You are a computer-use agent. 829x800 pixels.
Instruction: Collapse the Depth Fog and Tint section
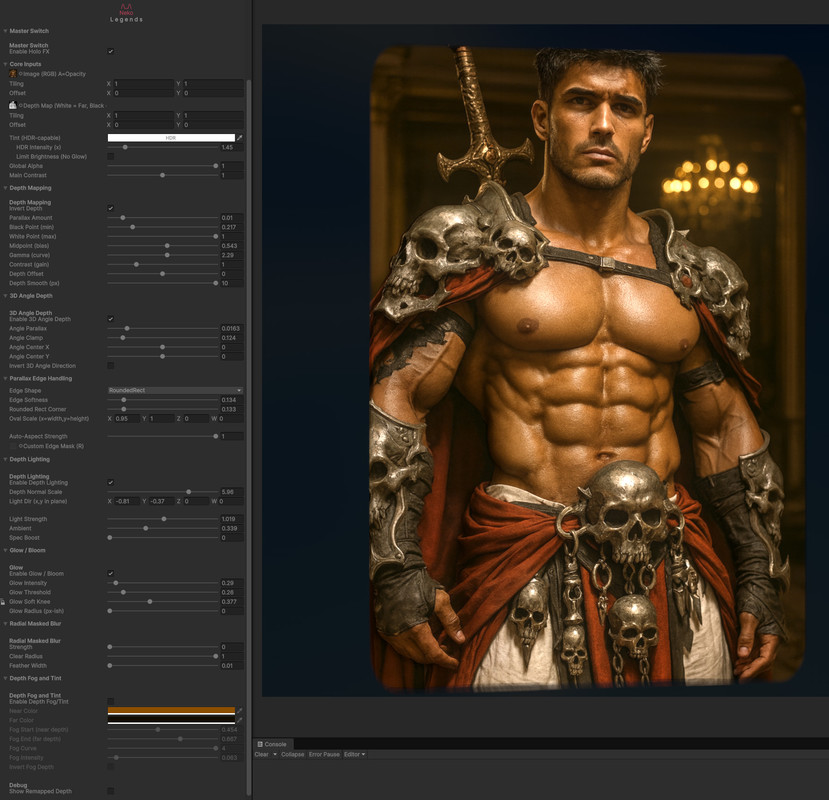point(5,678)
